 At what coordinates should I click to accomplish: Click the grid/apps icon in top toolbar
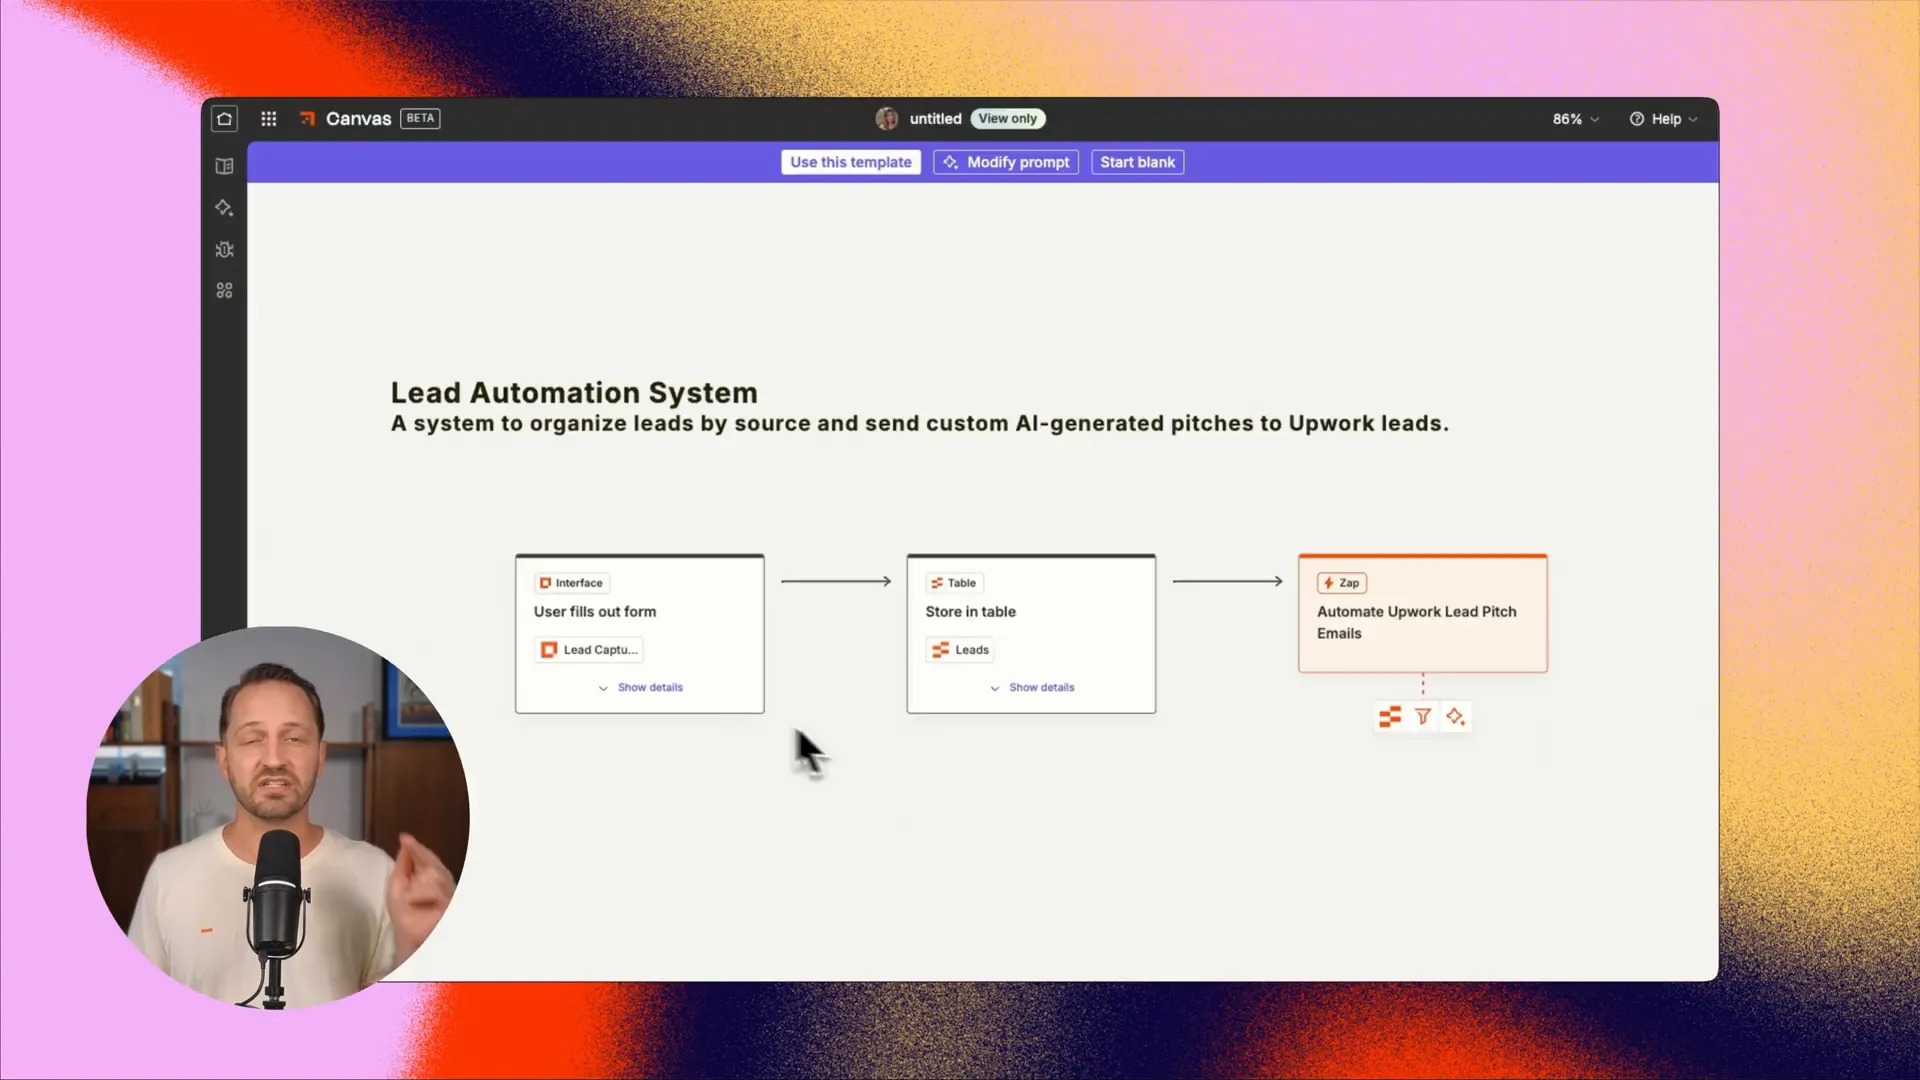tap(268, 119)
